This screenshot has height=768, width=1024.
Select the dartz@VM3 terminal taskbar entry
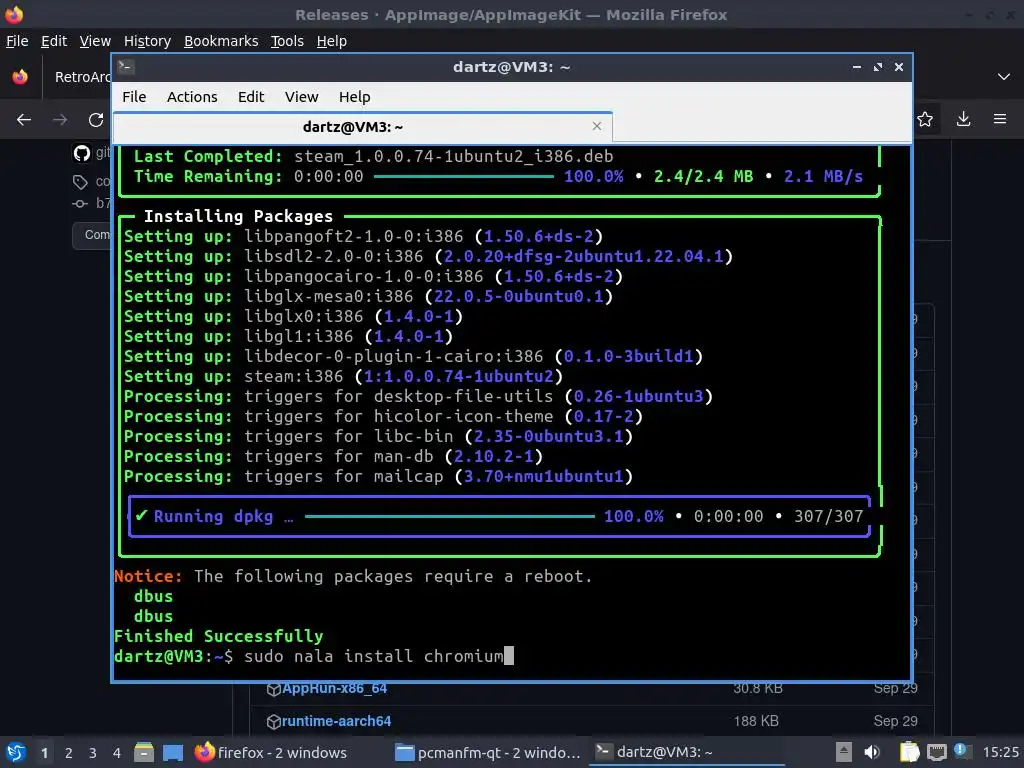click(x=687, y=752)
